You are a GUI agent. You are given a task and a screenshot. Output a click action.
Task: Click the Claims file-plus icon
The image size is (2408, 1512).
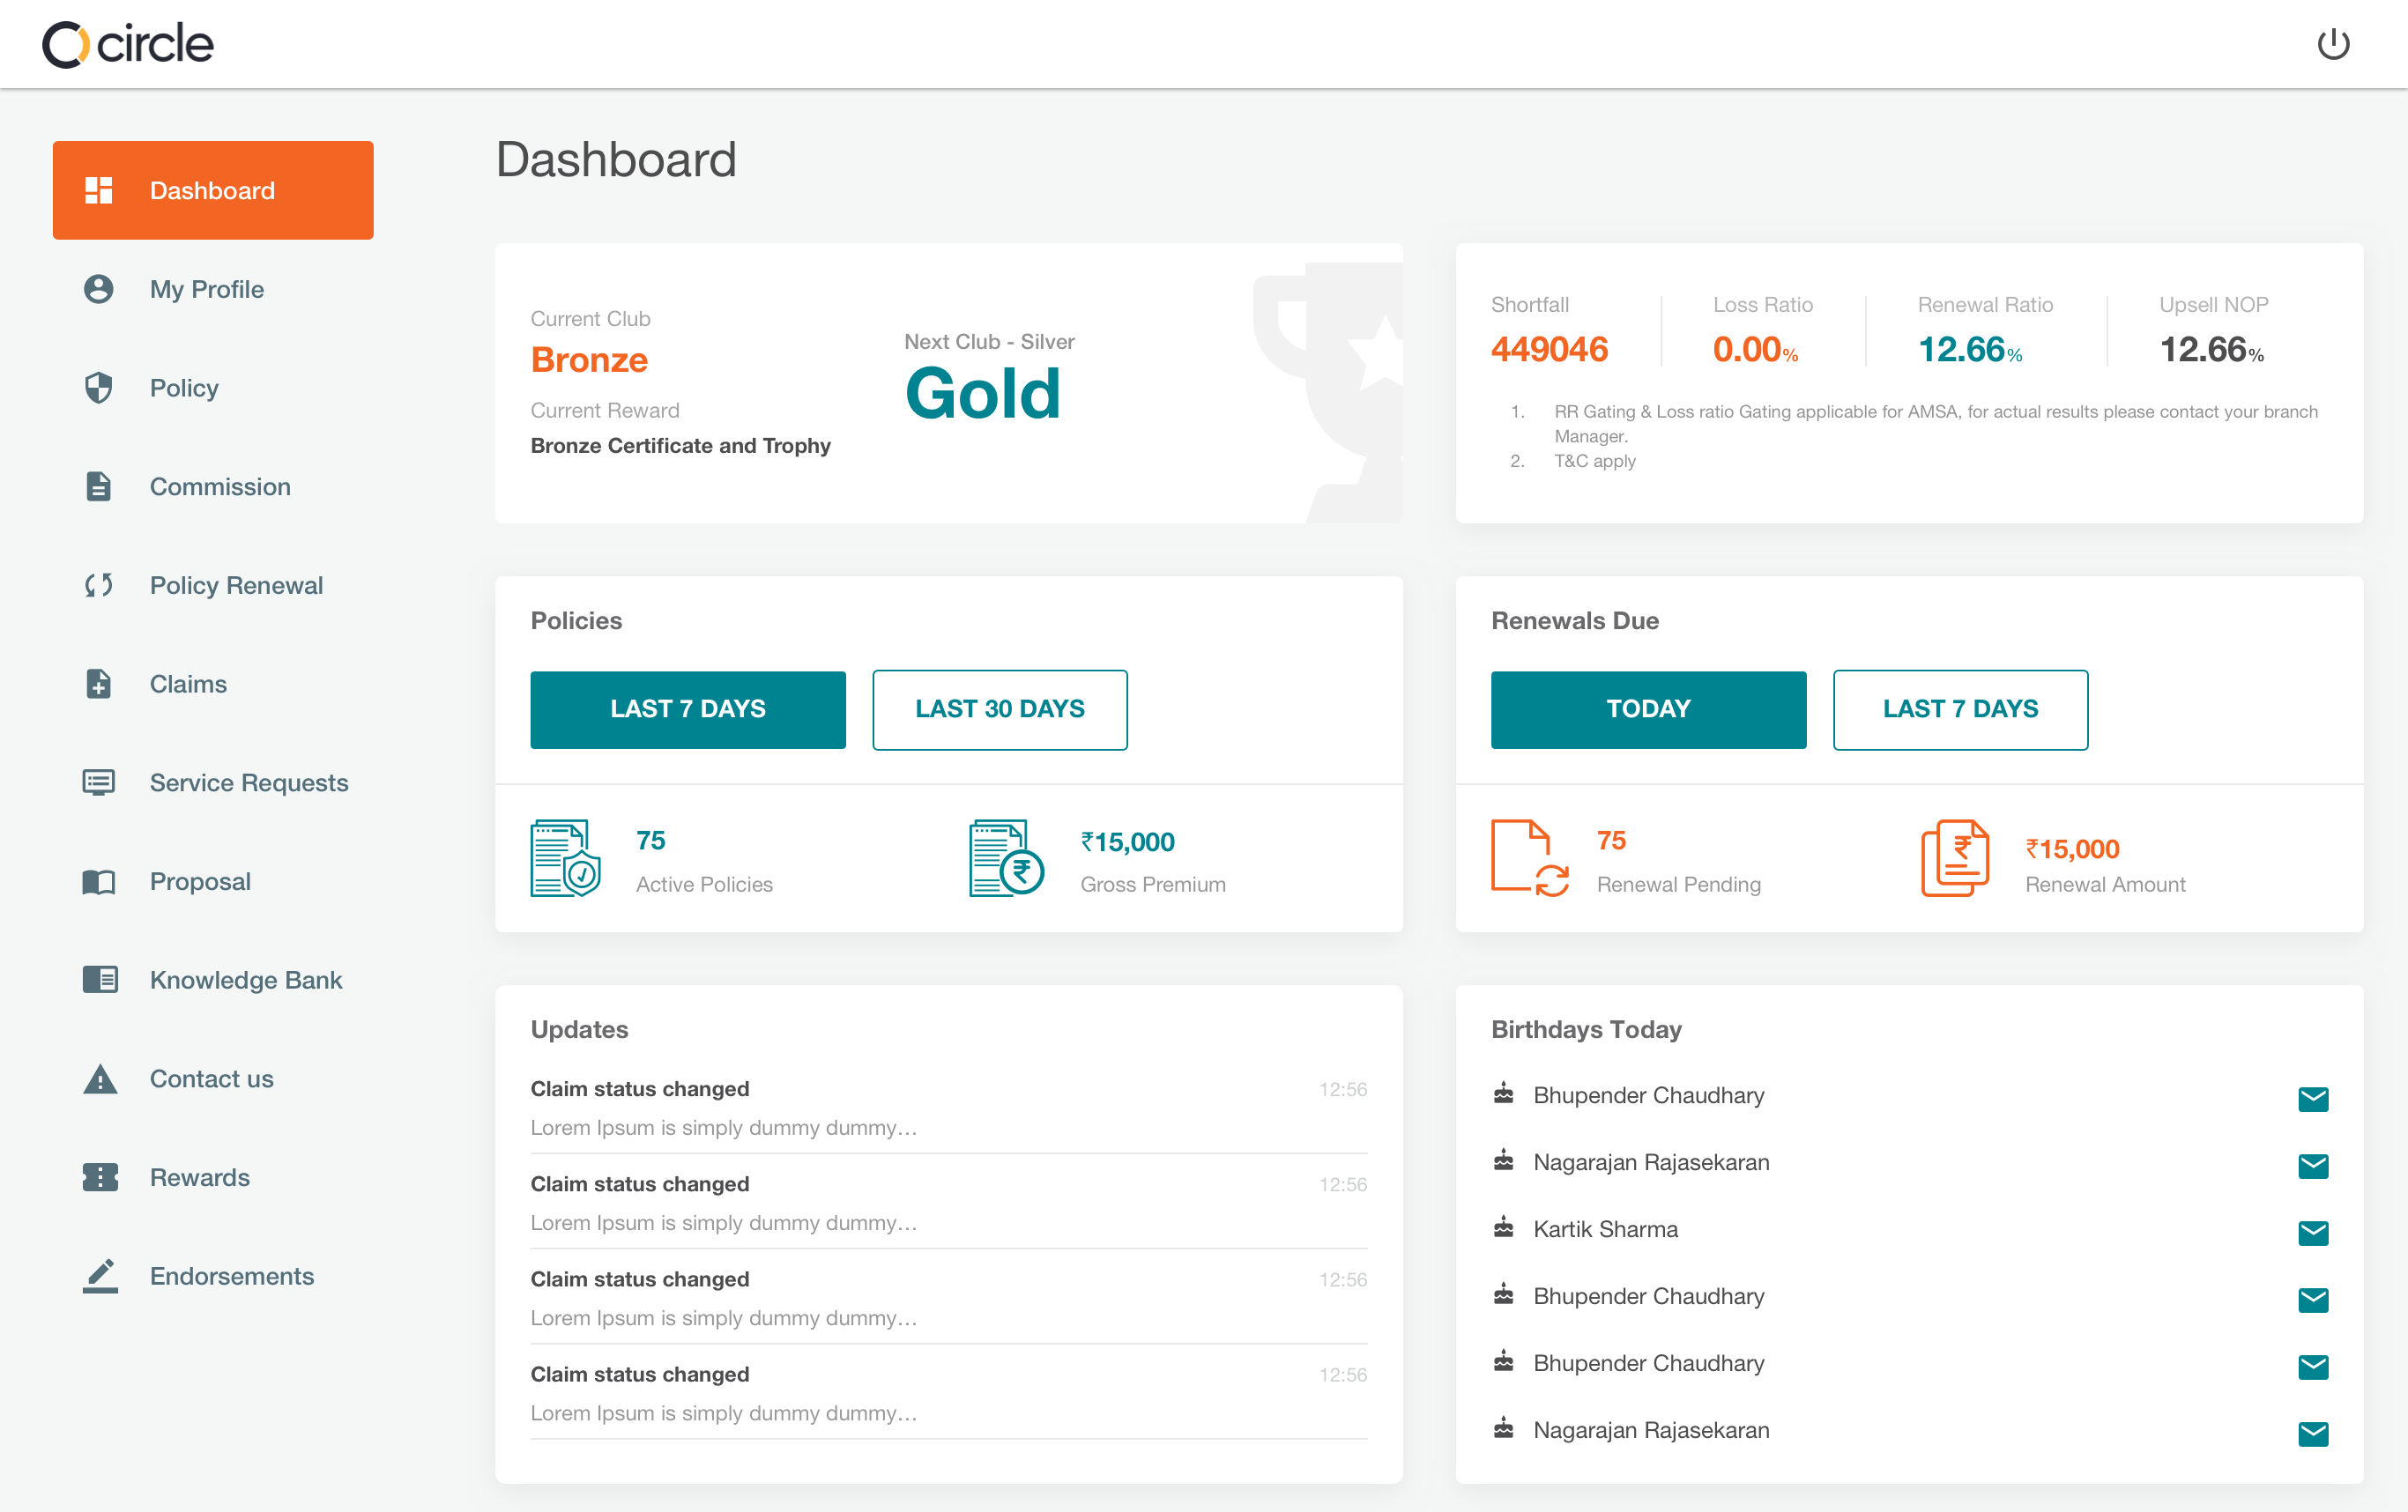click(99, 684)
